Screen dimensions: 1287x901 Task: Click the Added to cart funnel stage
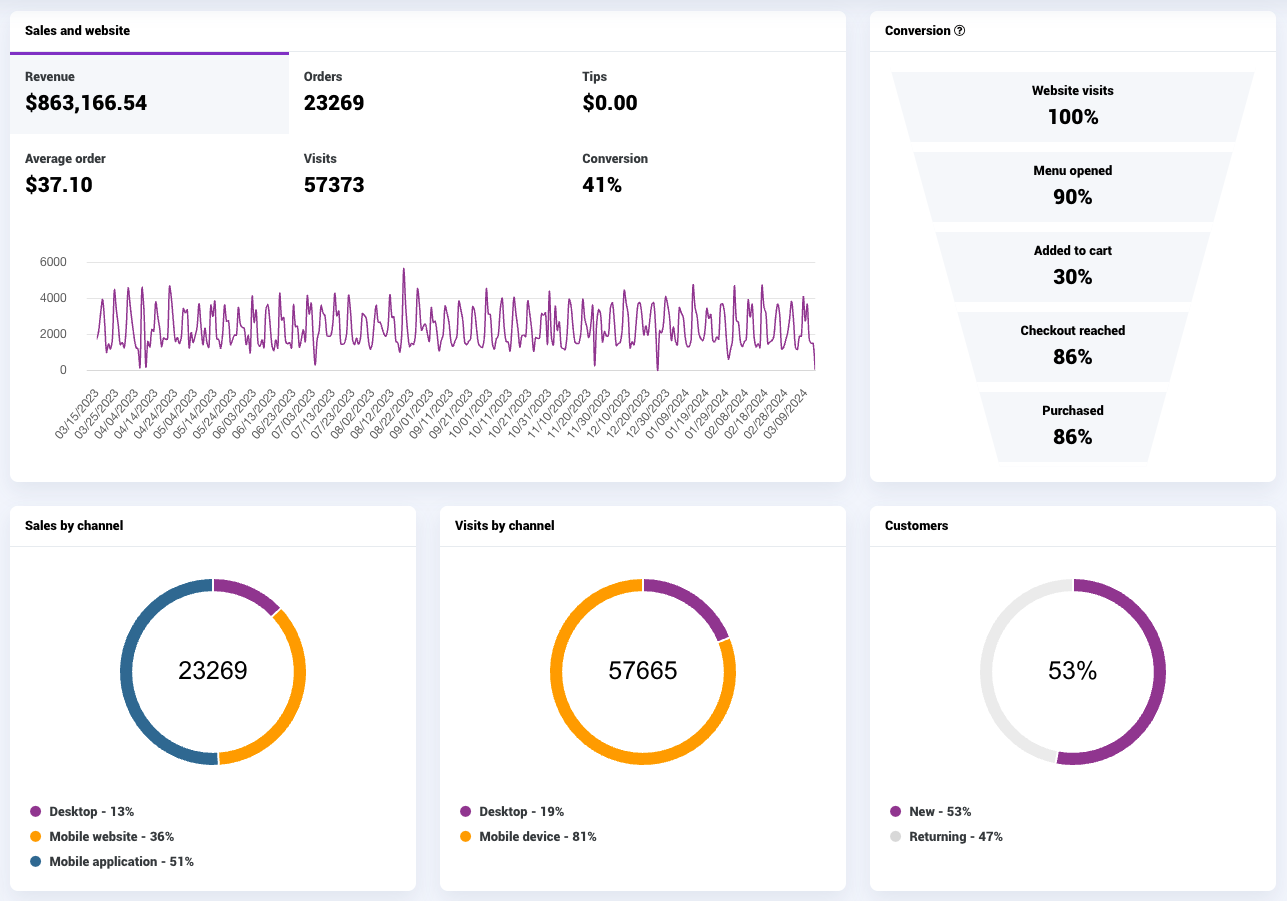click(1072, 267)
